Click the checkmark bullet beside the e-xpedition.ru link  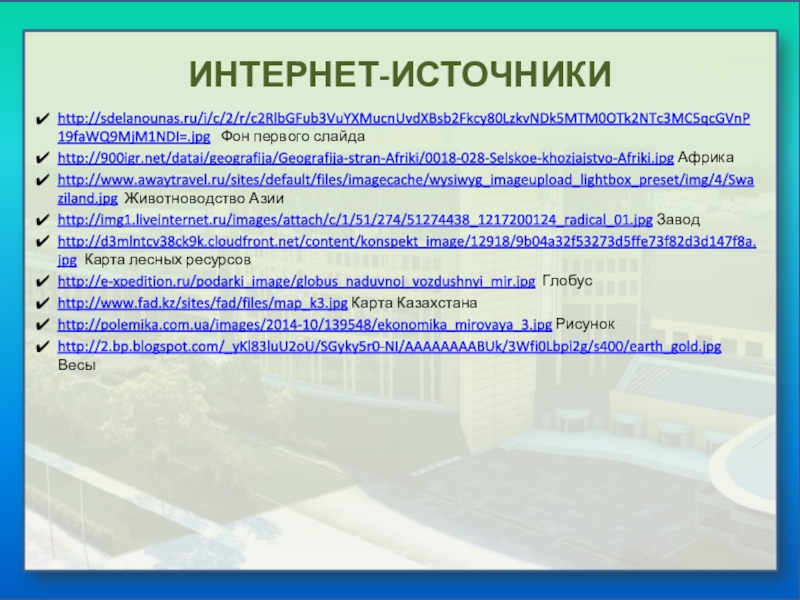[x=42, y=282]
